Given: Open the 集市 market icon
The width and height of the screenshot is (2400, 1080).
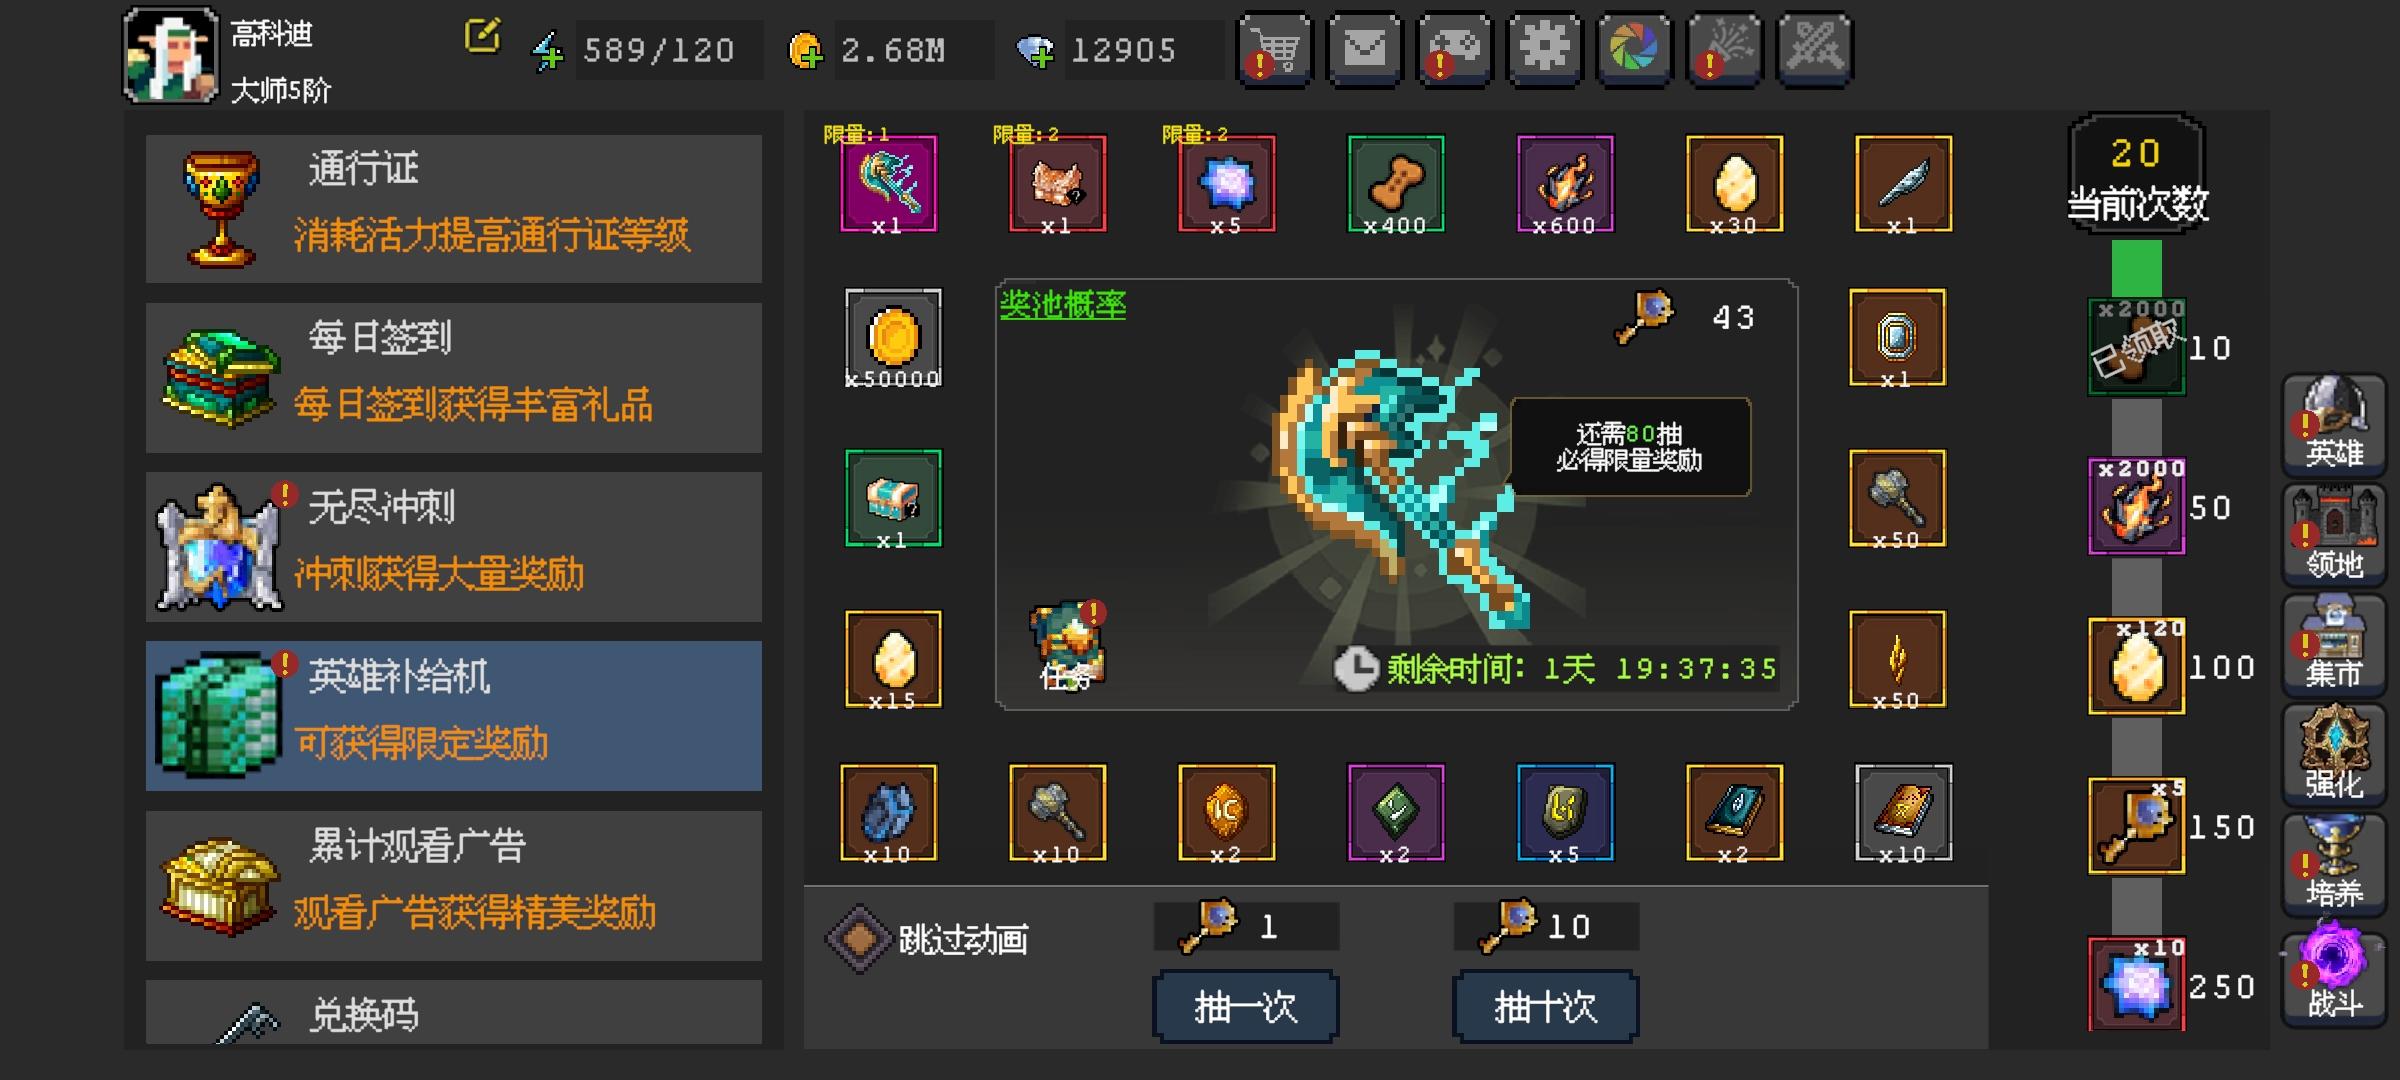Looking at the screenshot, I should pyautogui.click(x=2334, y=644).
